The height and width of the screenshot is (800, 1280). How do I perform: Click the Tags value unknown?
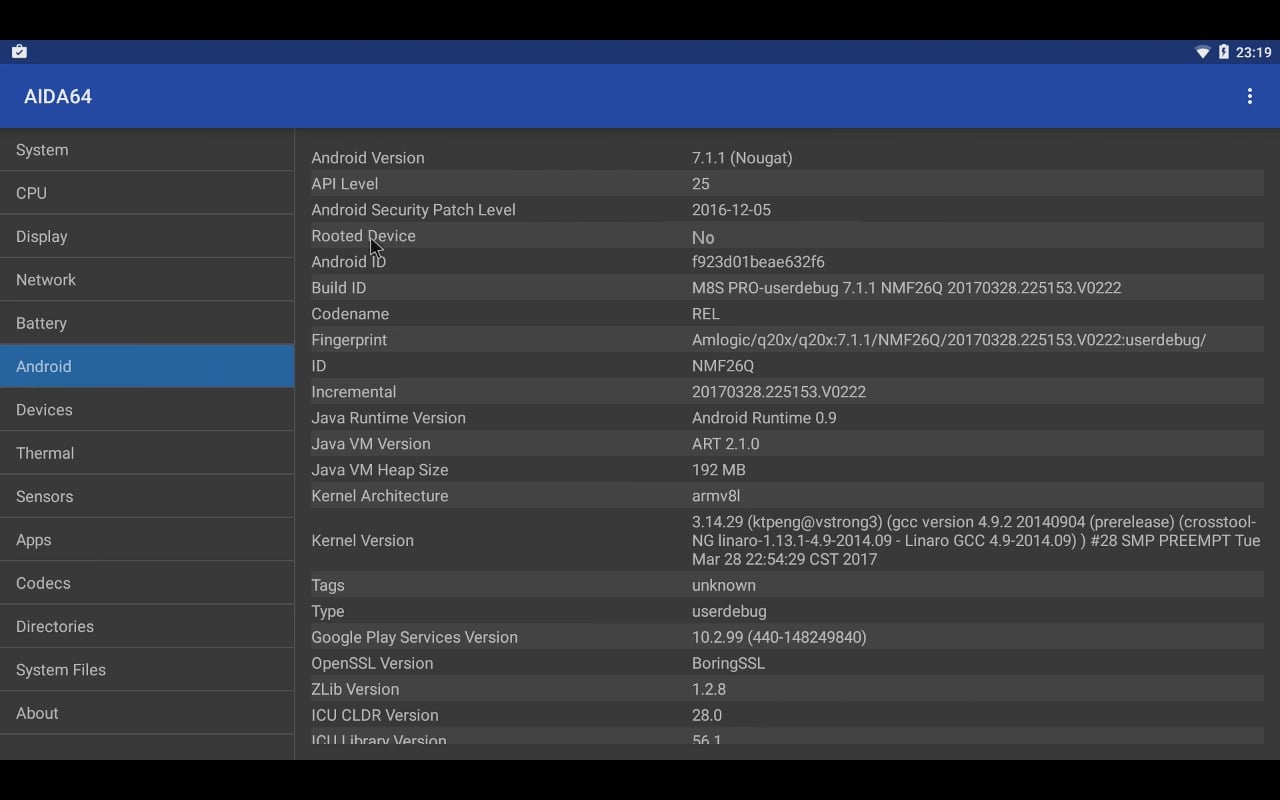[724, 586]
